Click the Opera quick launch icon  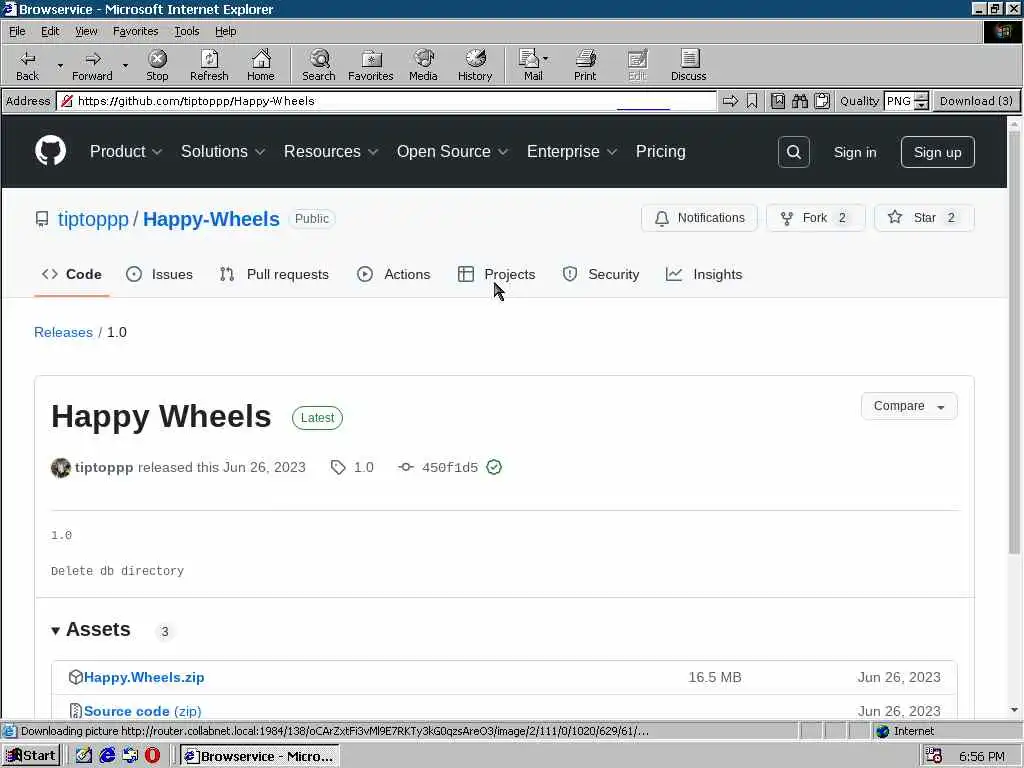click(152, 756)
